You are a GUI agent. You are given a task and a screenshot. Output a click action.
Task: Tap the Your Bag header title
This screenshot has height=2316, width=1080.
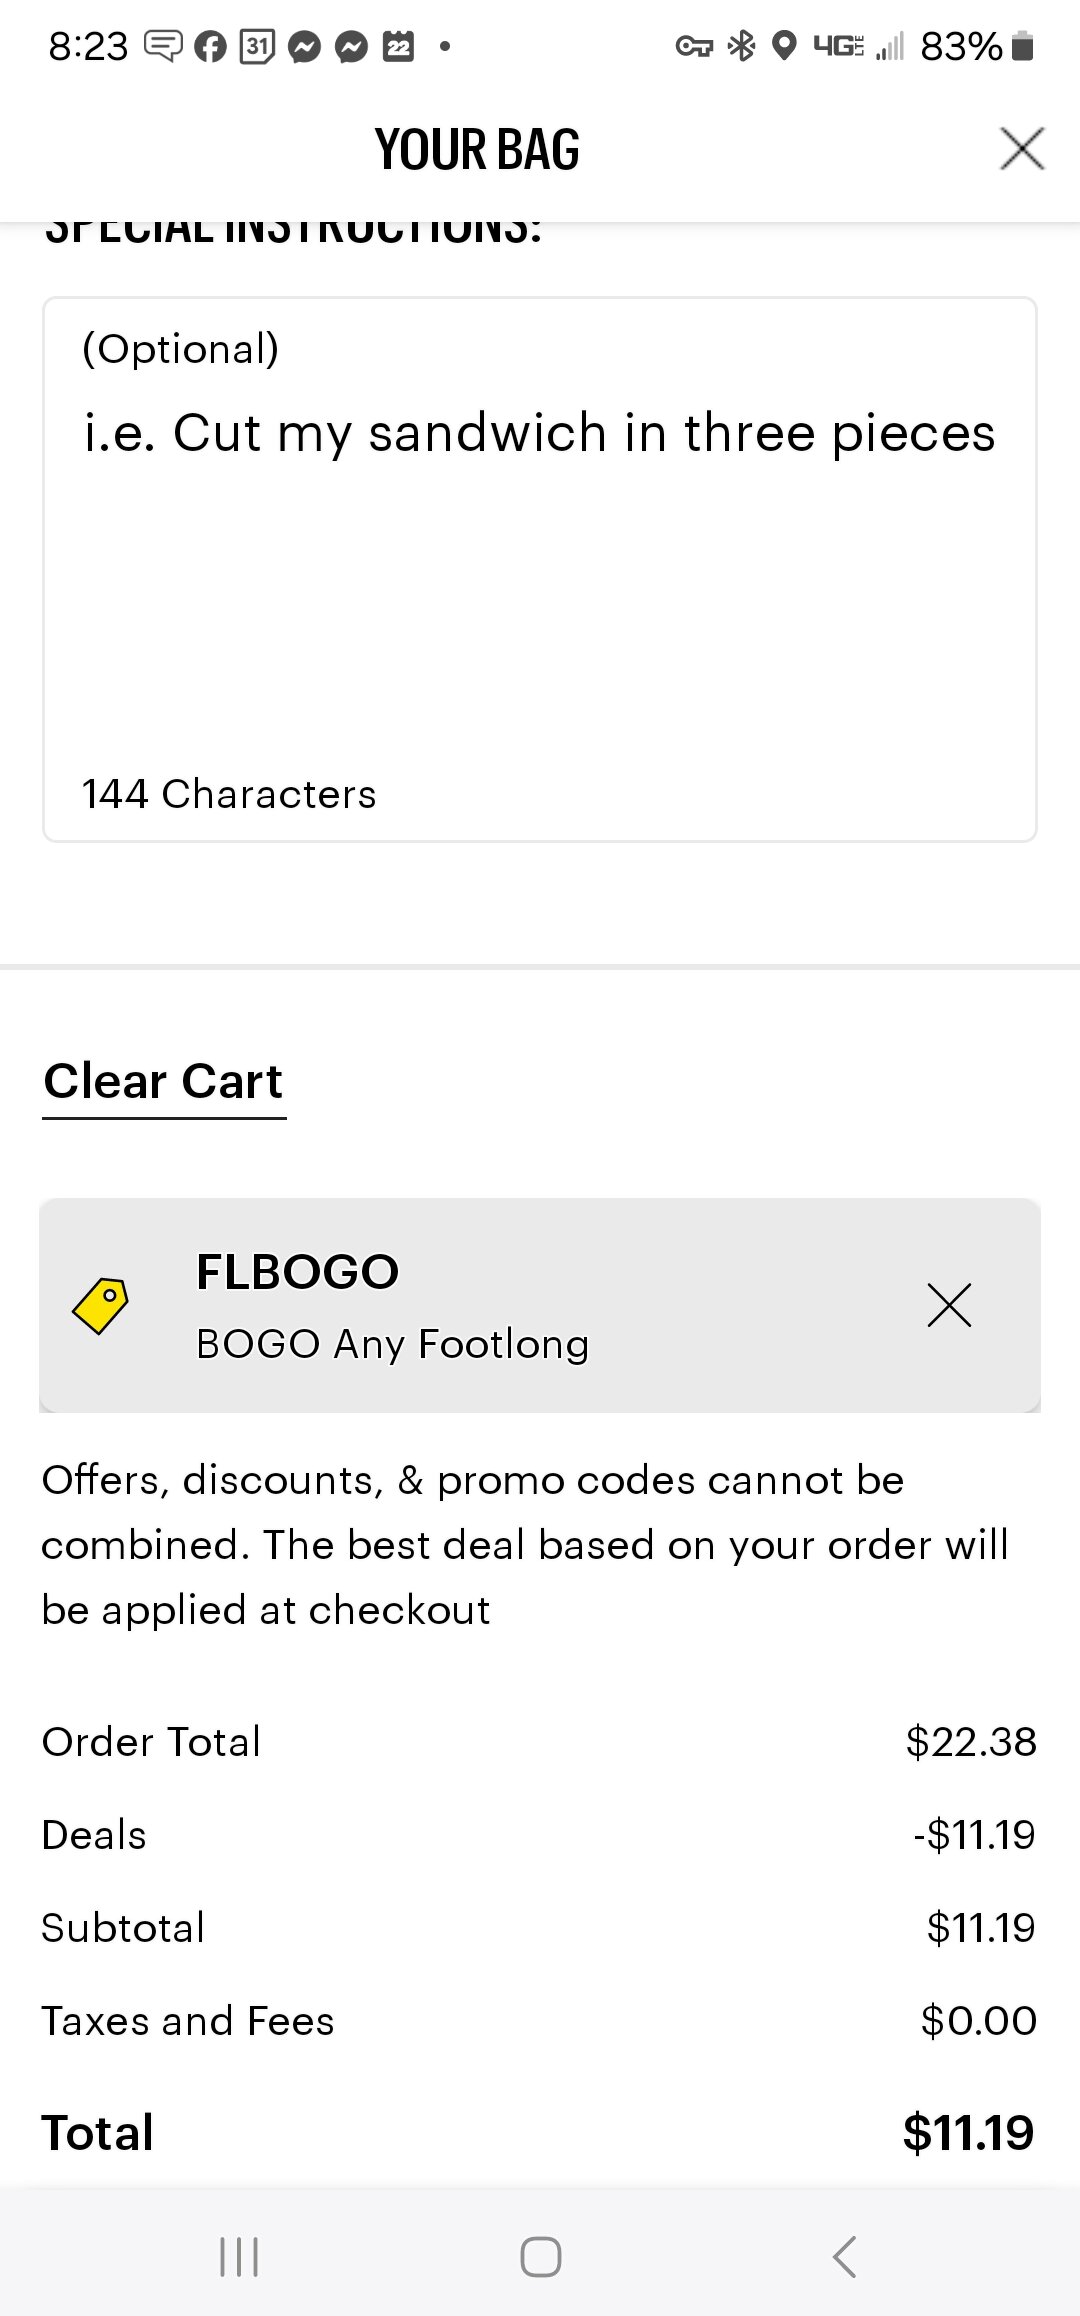pyautogui.click(x=477, y=150)
